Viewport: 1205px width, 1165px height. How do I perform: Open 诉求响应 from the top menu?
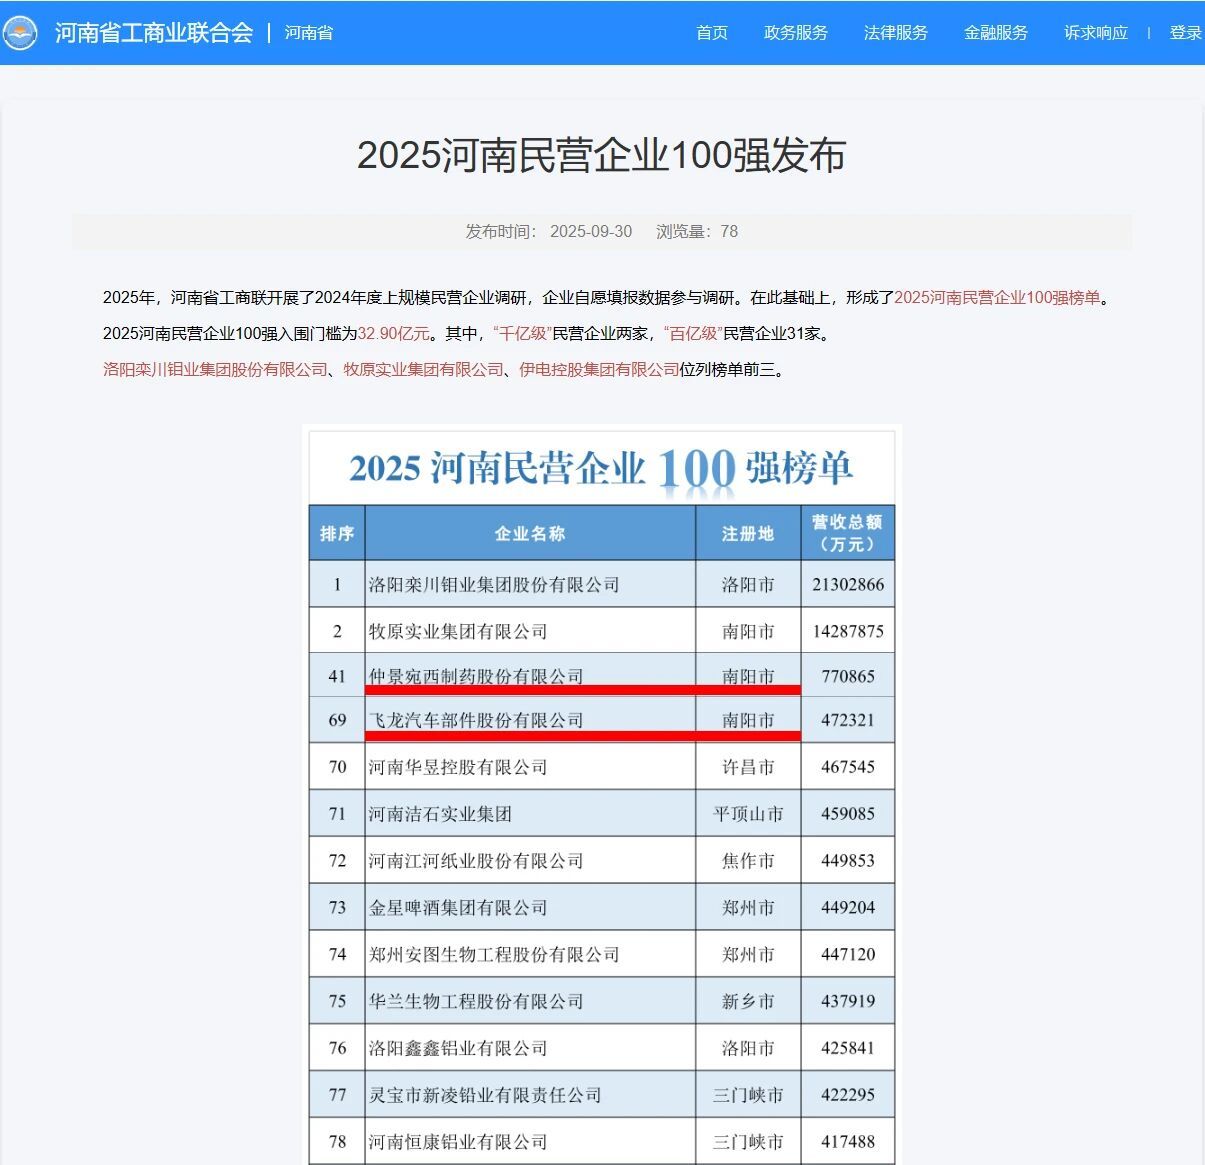(1095, 33)
